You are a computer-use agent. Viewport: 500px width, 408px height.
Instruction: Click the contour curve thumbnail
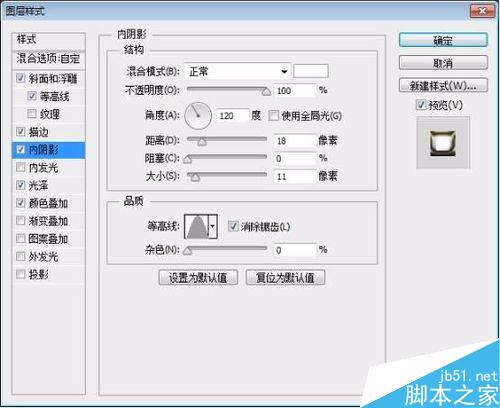point(197,227)
